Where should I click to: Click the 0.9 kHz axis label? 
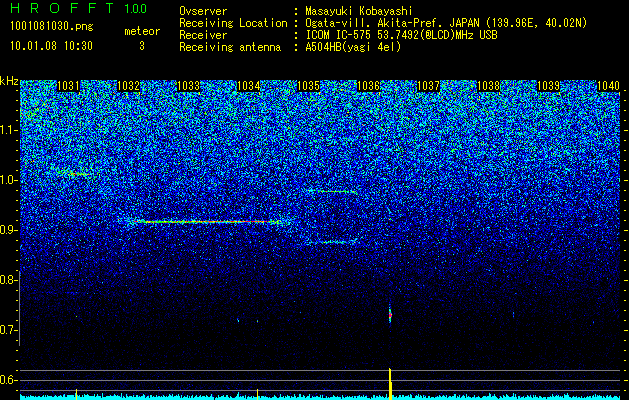click(8, 230)
